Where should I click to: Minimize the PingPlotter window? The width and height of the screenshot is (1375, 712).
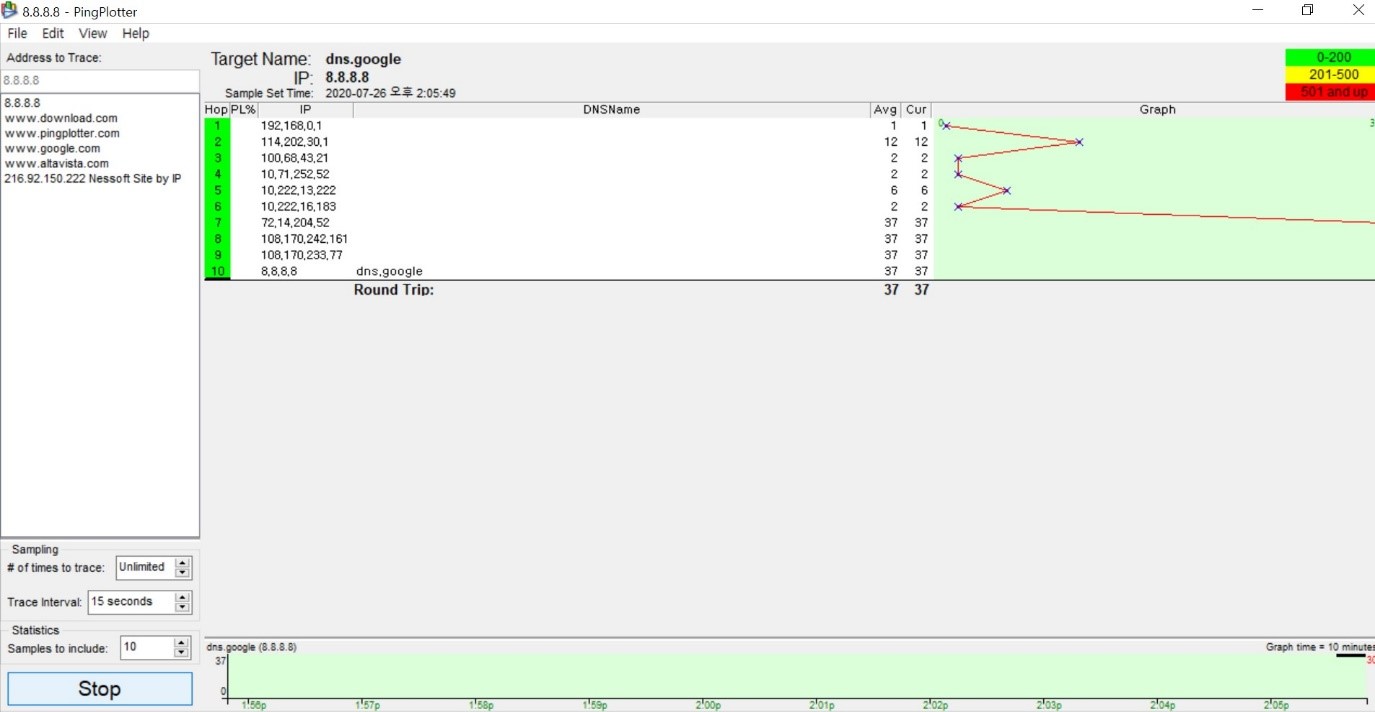1258,10
